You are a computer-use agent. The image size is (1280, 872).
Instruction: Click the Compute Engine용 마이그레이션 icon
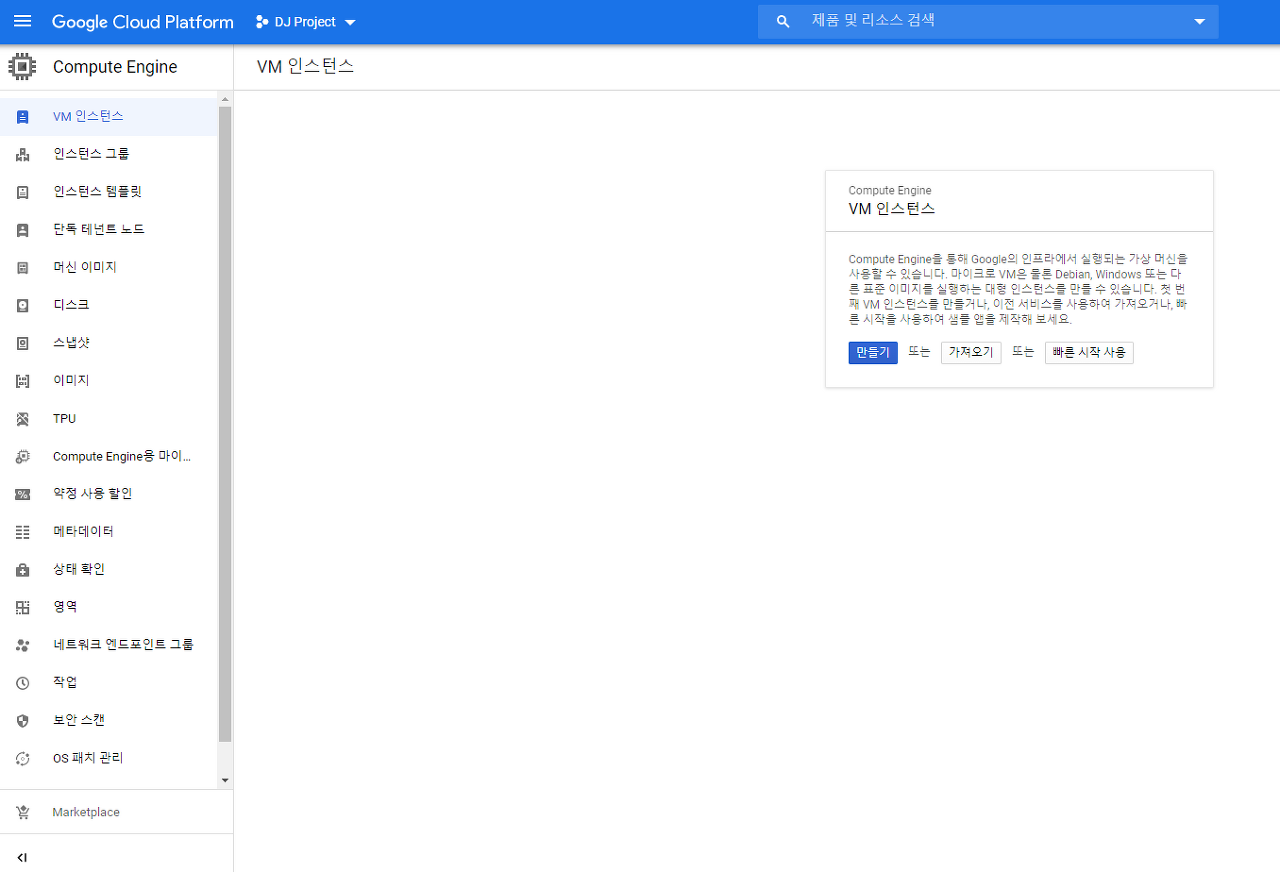click(x=23, y=457)
